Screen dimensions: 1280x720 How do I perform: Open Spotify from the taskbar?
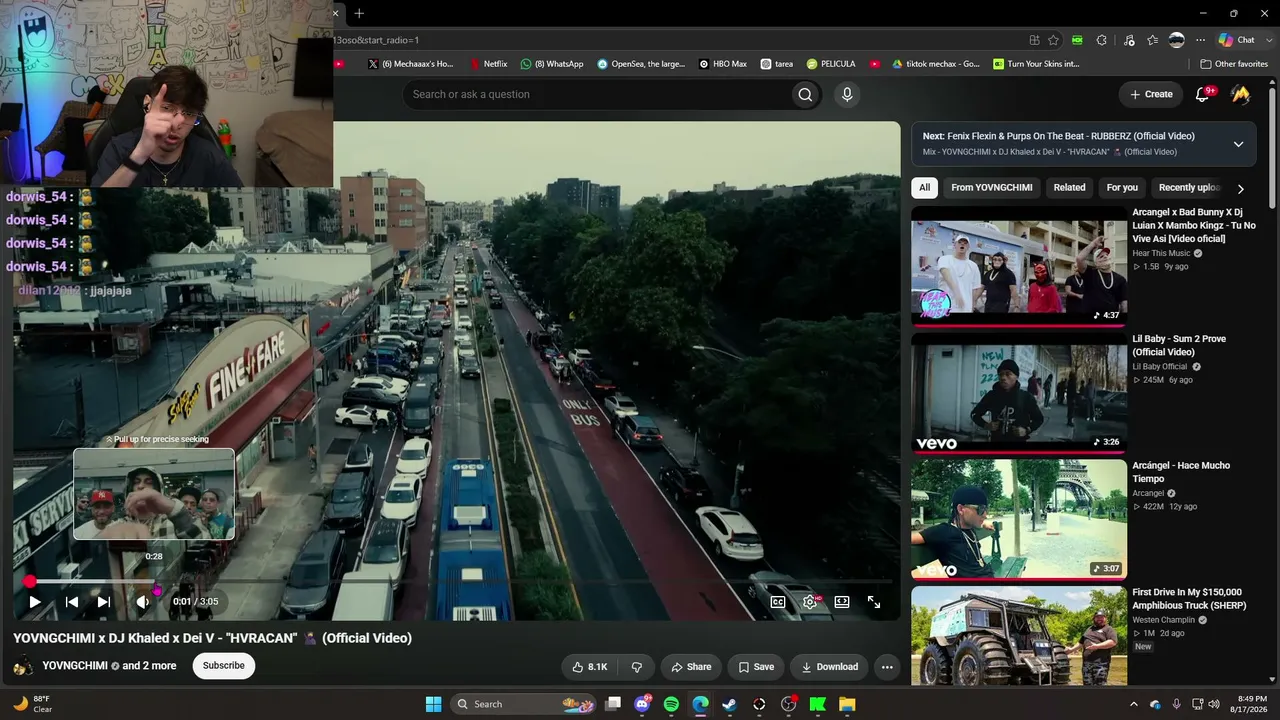pyautogui.click(x=671, y=704)
